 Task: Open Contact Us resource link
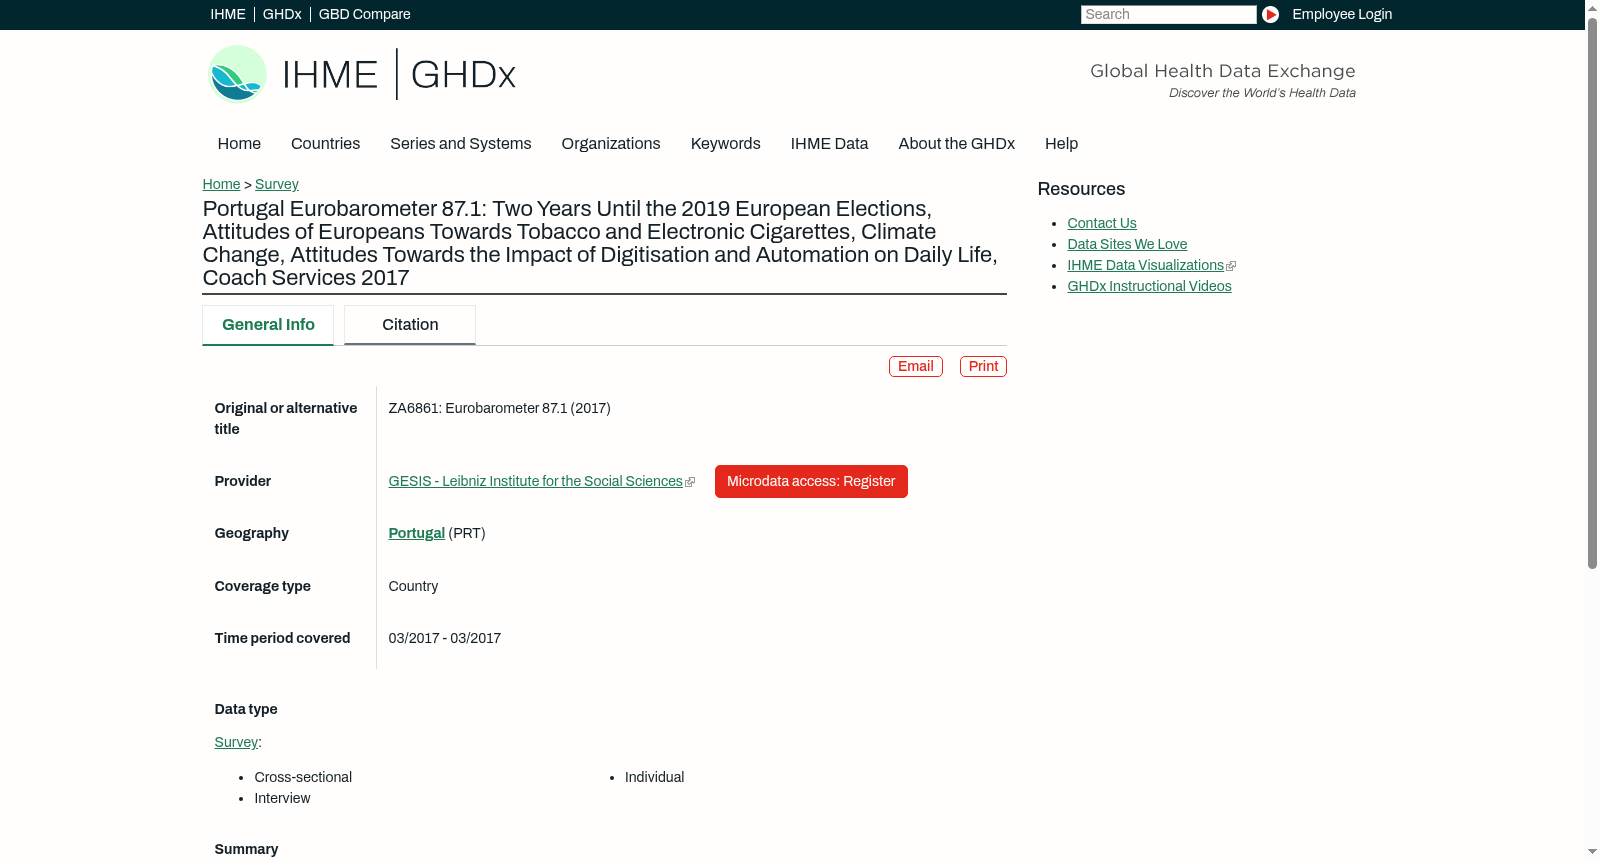(1101, 223)
